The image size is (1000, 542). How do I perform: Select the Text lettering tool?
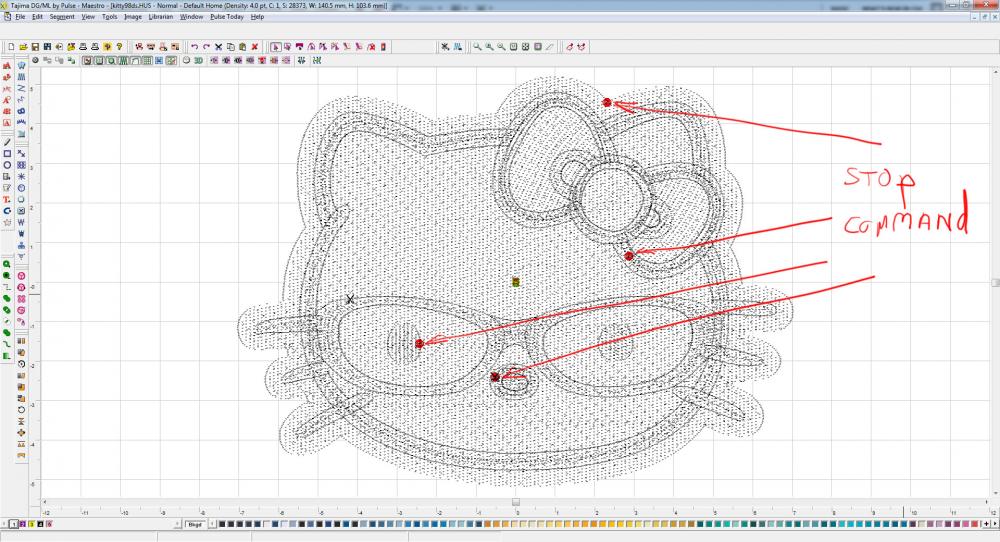pos(7,200)
